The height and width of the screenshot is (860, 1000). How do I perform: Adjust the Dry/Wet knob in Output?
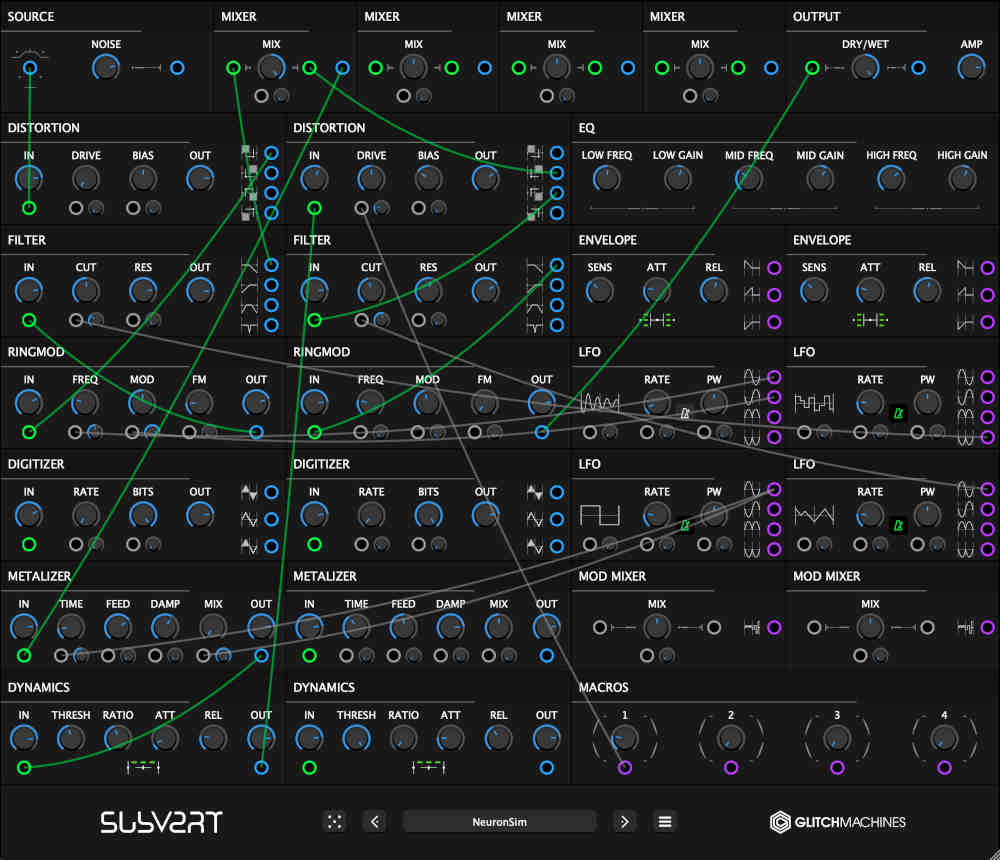click(x=865, y=67)
